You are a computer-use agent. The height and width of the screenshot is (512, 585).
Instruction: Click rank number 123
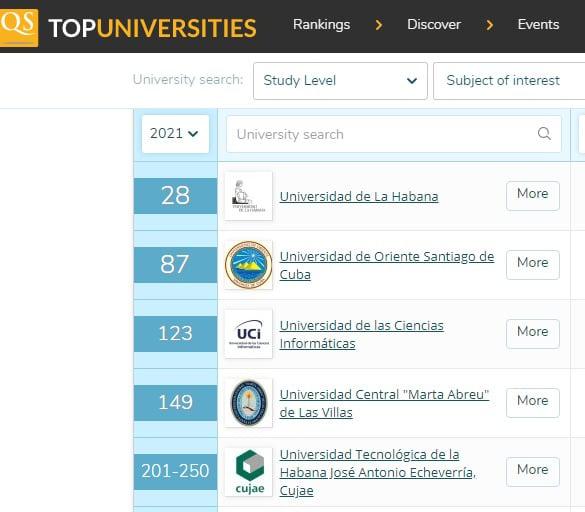(x=175, y=334)
